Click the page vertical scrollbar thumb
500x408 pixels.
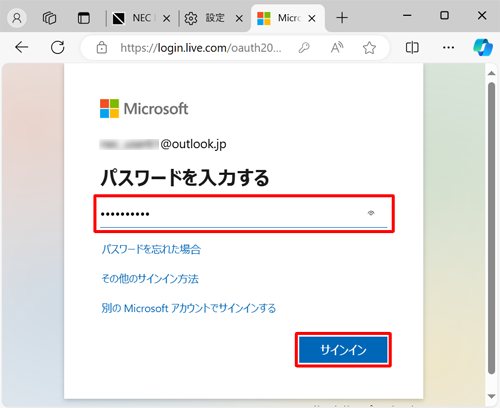[491, 228]
